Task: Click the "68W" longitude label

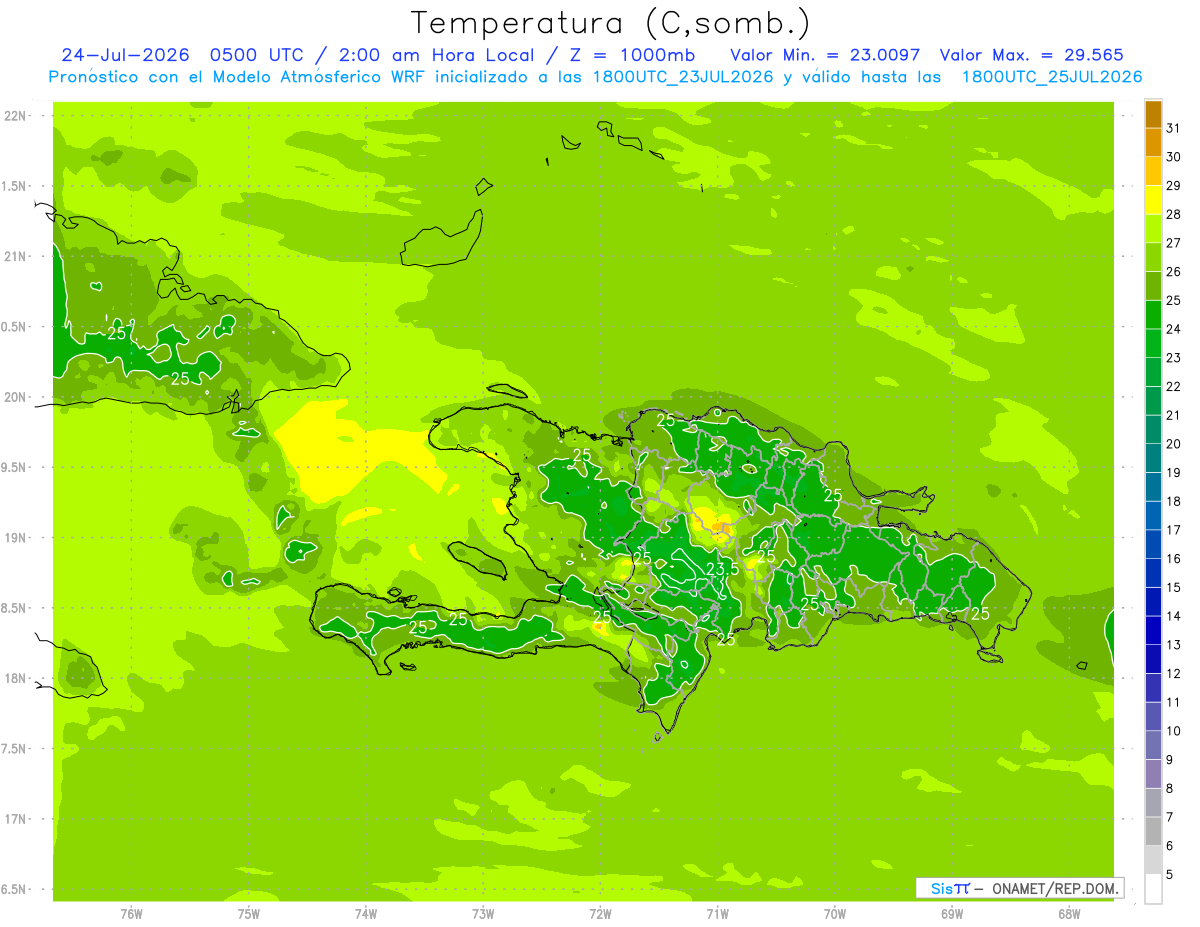Action: 1069,914
